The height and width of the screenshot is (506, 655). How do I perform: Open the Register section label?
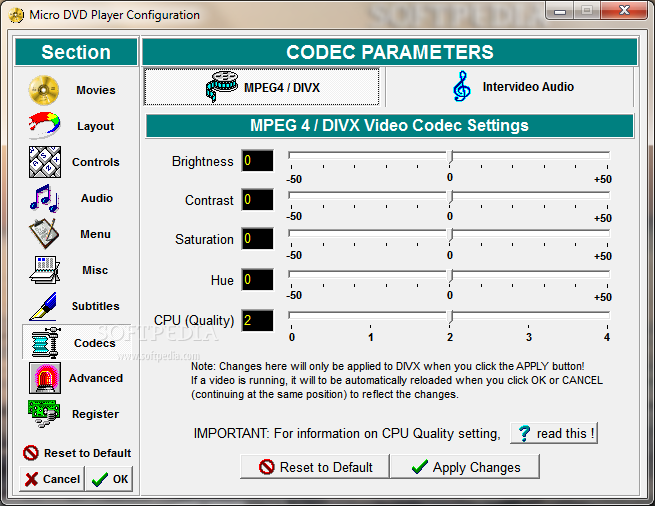(x=95, y=414)
